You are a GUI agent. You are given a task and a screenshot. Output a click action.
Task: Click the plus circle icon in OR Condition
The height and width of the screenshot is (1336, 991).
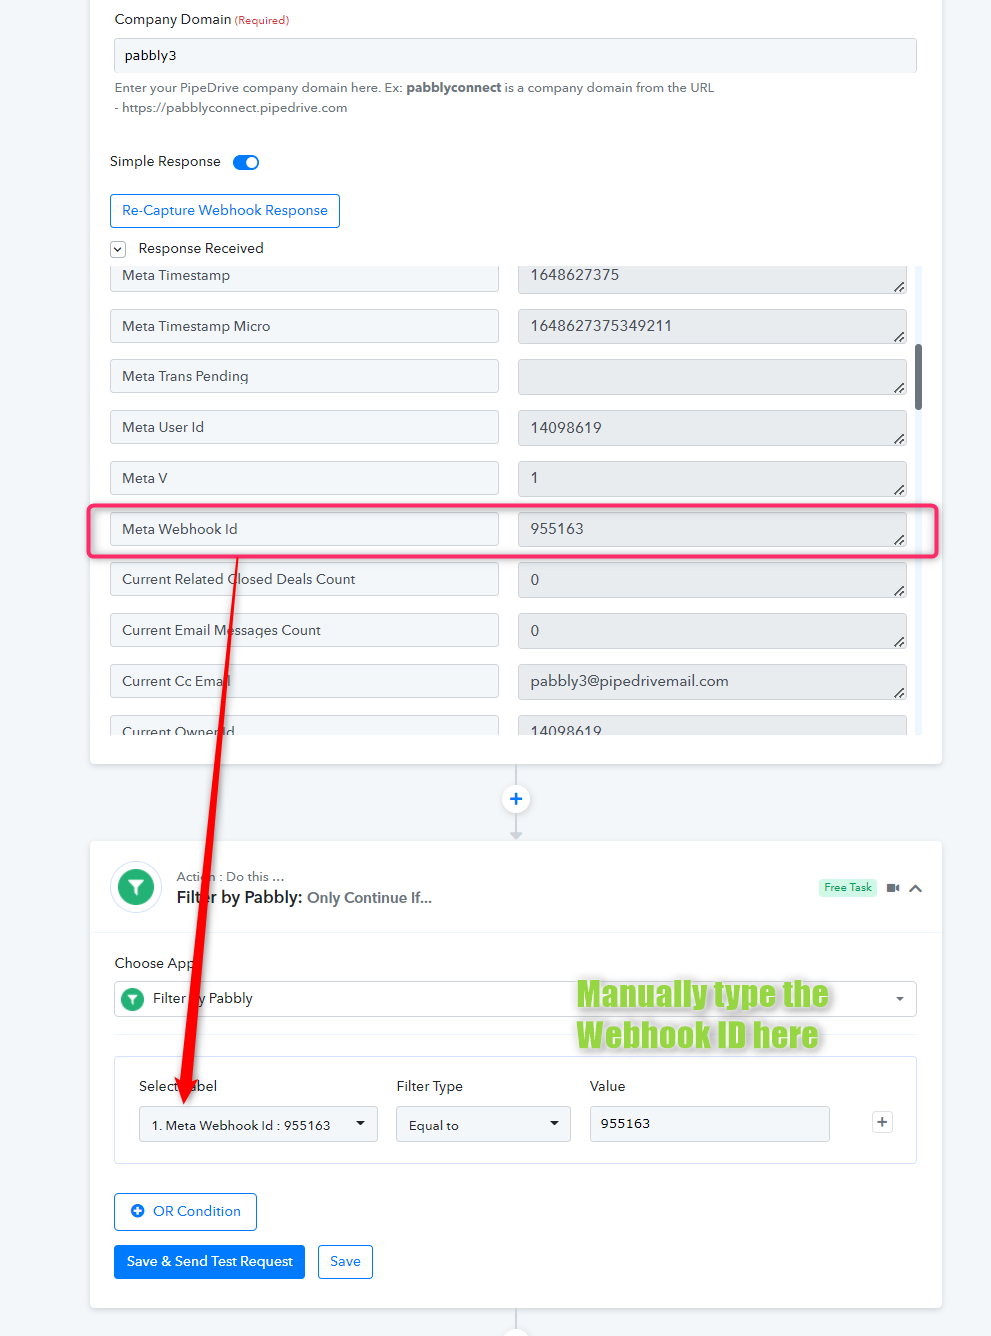(138, 1211)
